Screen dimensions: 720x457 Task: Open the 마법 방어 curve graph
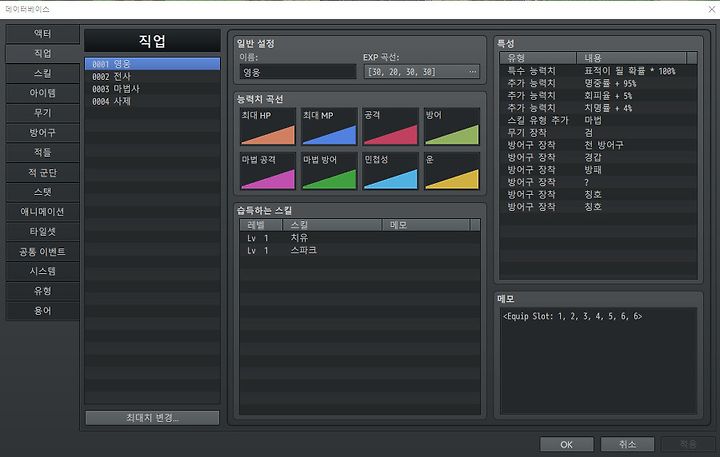(x=329, y=171)
